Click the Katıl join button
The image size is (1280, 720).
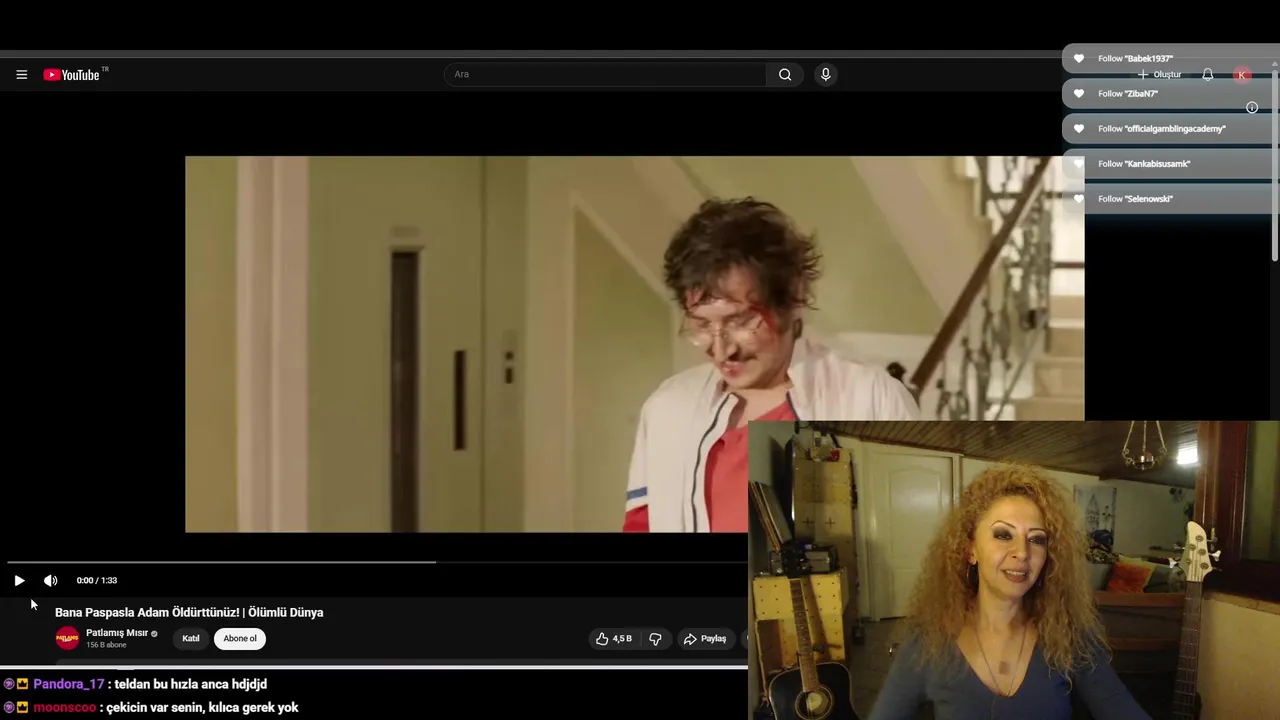[191, 638]
